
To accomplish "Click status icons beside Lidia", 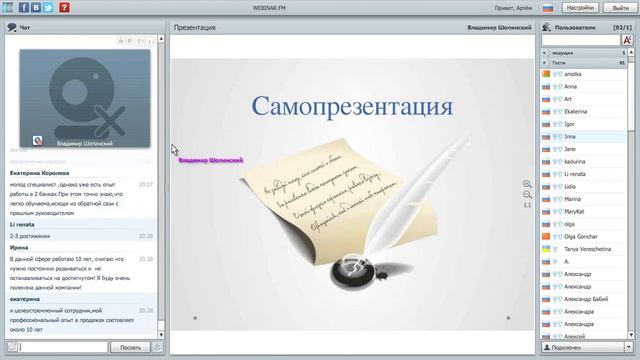I will 558,187.
